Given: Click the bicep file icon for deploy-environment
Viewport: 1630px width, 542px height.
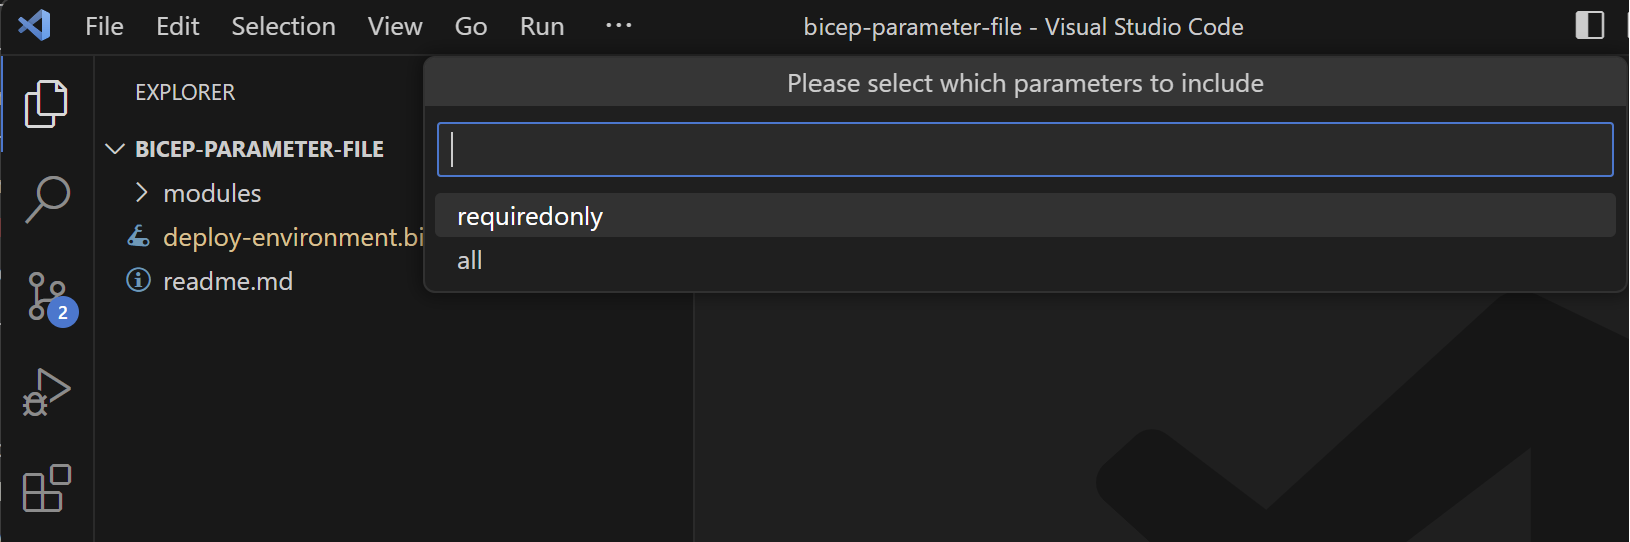Looking at the screenshot, I should (x=139, y=237).
